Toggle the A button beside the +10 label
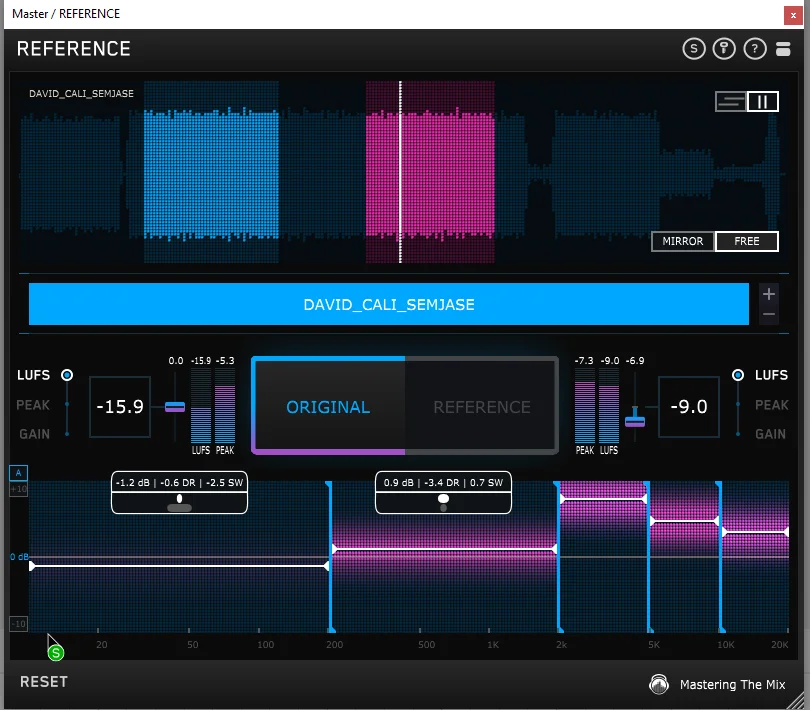Screen dimensions: 810x710 tap(19, 473)
